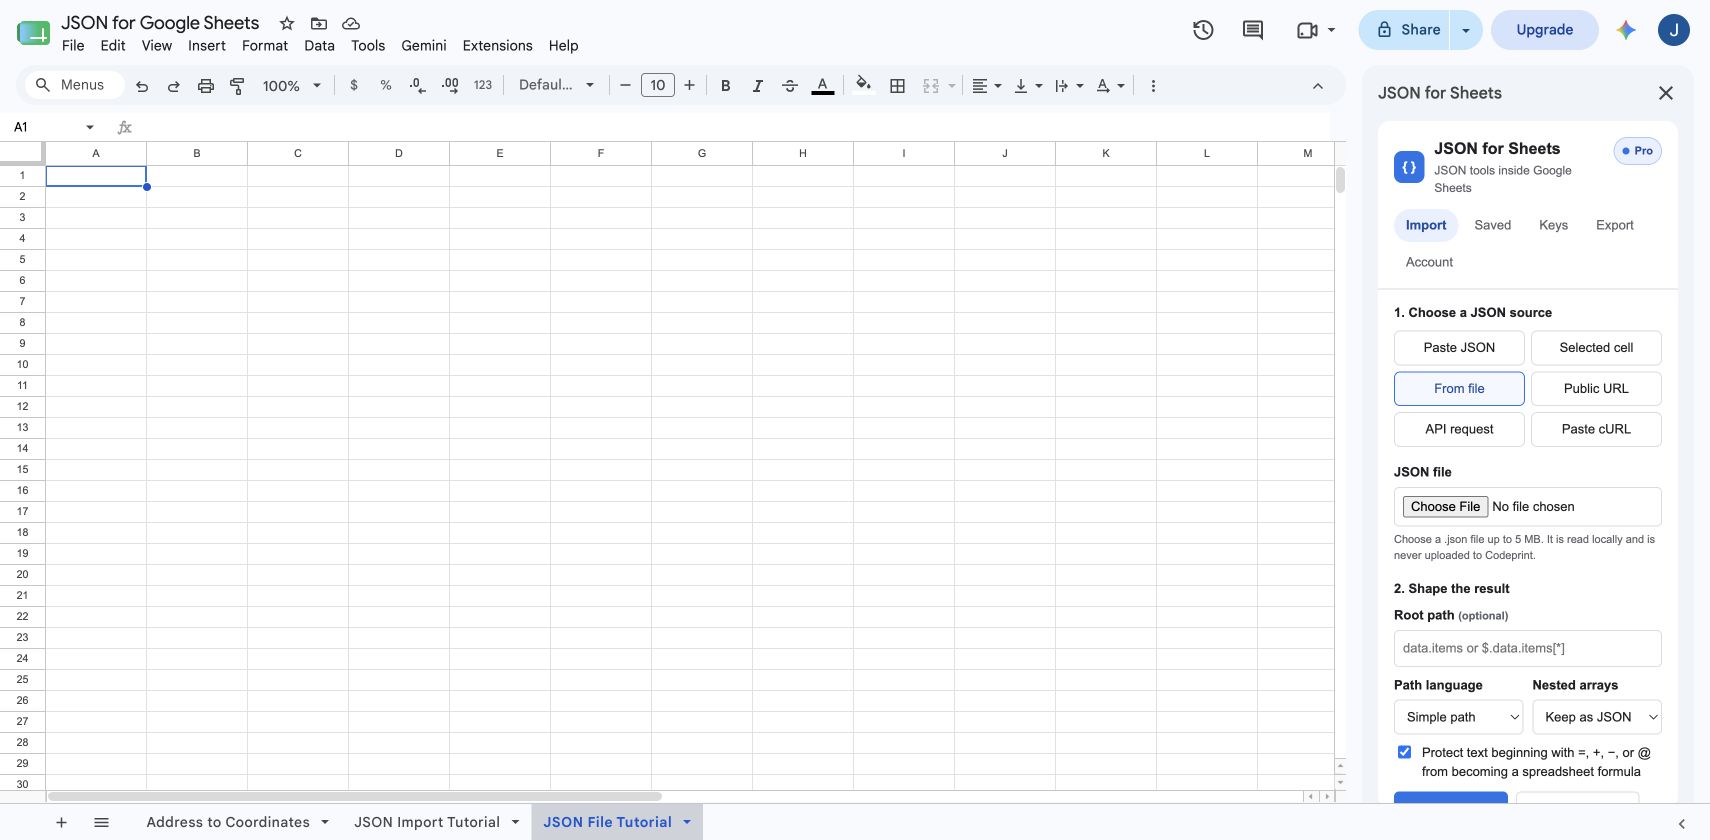Image resolution: width=1710 pixels, height=840 pixels.
Task: Activate the paint format tool
Action: click(x=237, y=86)
